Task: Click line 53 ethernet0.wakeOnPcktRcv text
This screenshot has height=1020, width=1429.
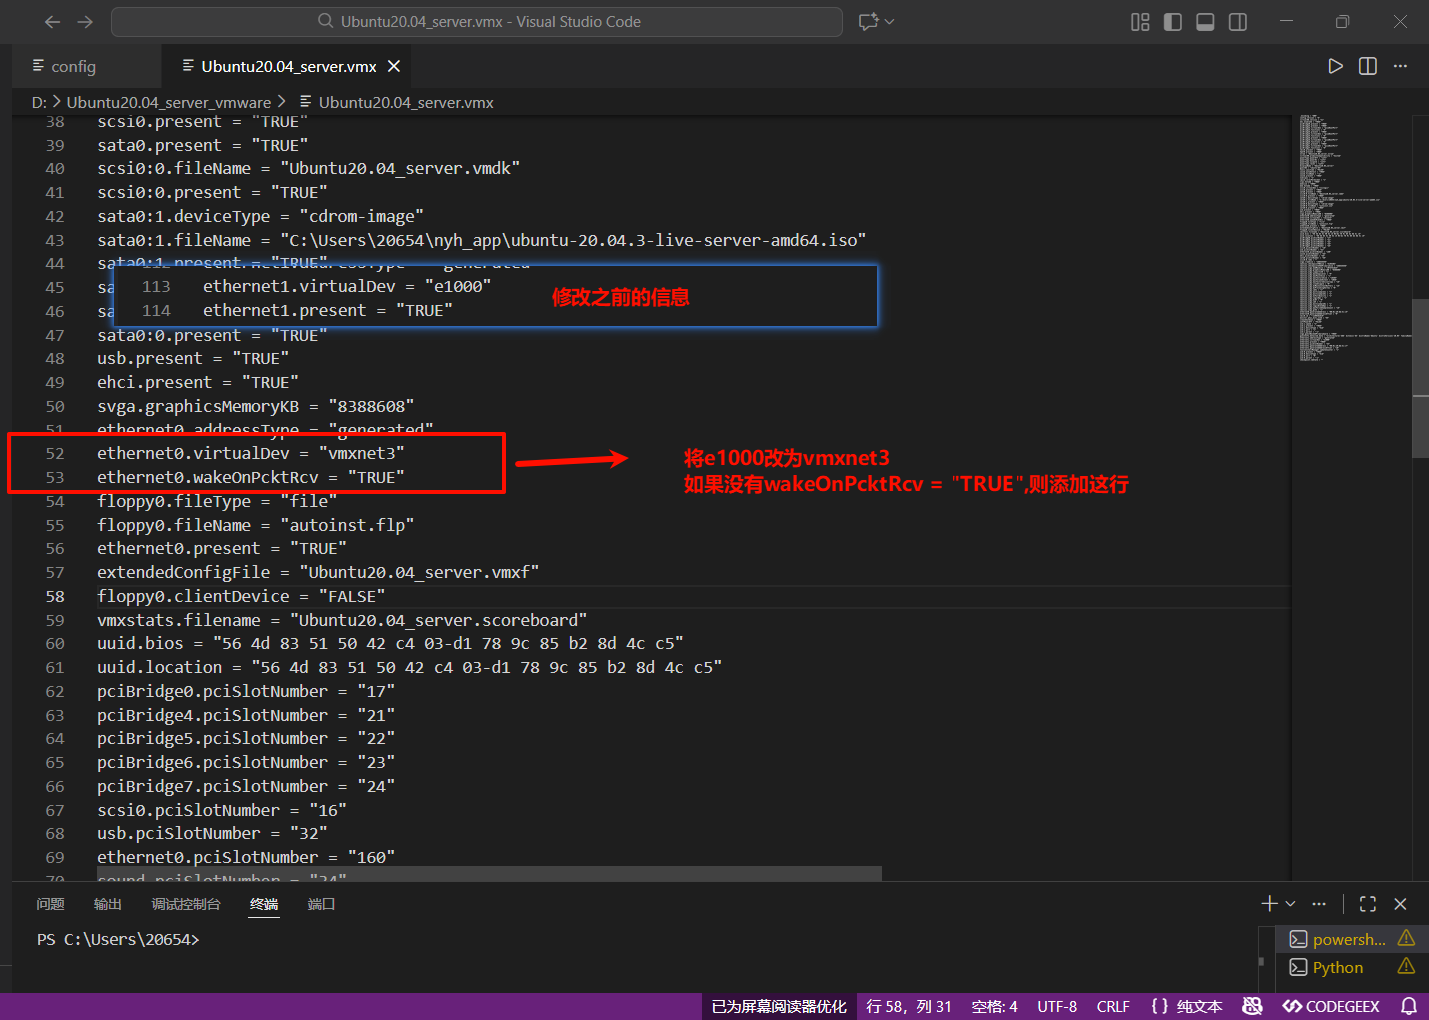Action: point(251,477)
